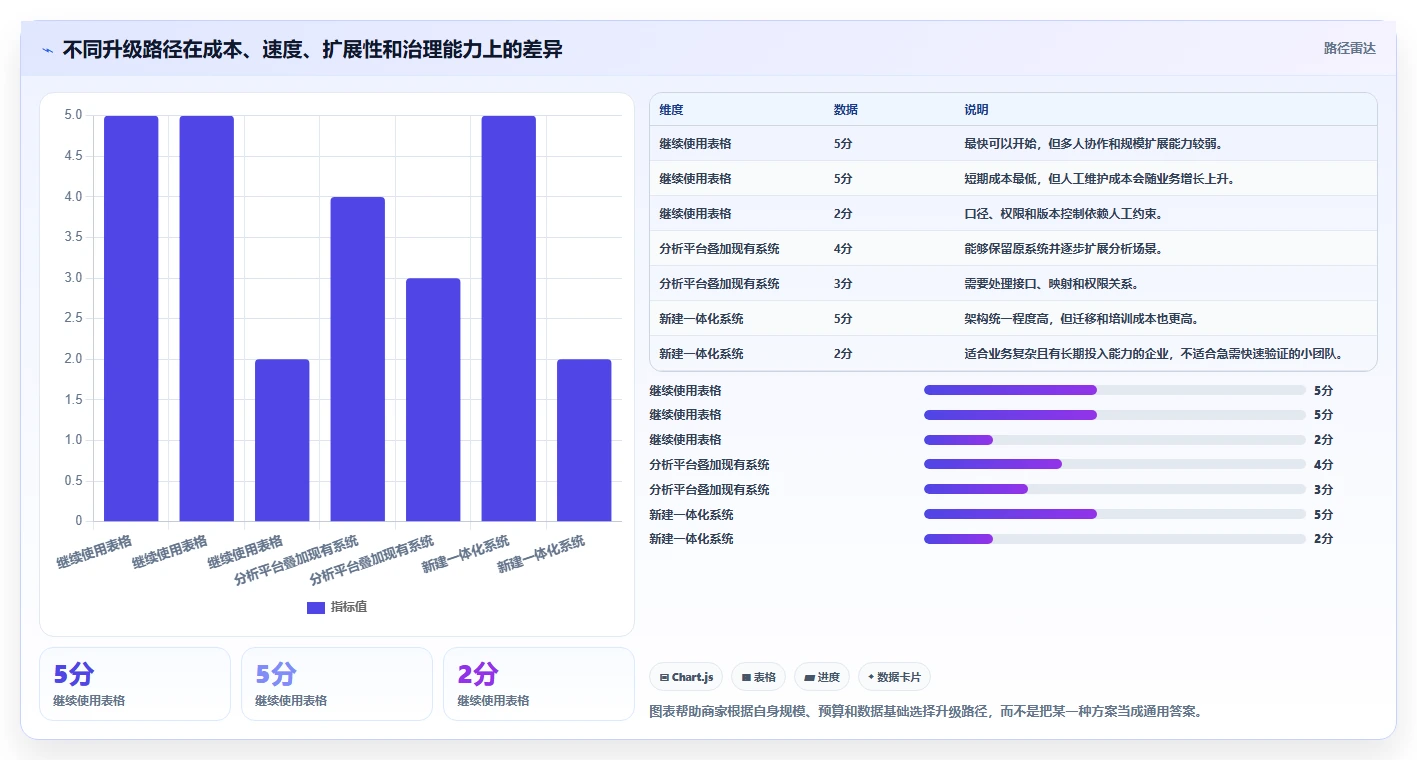The height and width of the screenshot is (760, 1417).
Task: Click the 2分 progress bar for 新建一体化系统
Action: click(x=1115, y=539)
